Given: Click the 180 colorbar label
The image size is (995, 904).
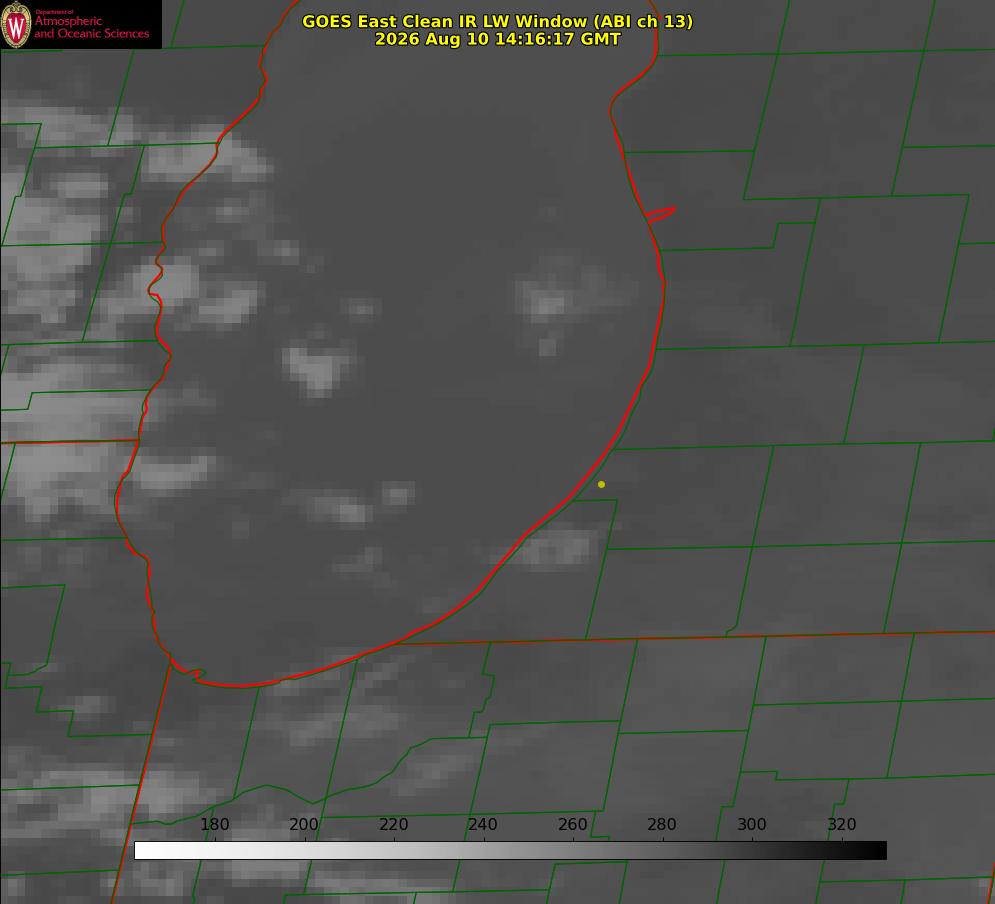Looking at the screenshot, I should point(214,824).
